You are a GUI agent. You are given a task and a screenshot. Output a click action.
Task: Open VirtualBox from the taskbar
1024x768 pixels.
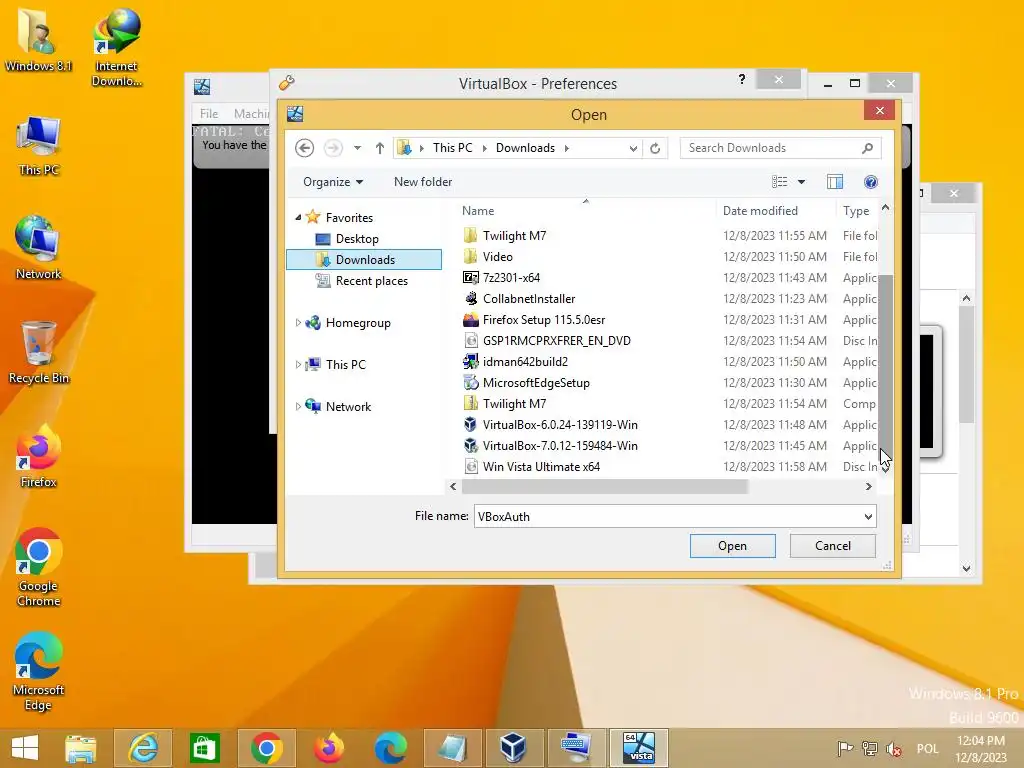tap(513, 748)
